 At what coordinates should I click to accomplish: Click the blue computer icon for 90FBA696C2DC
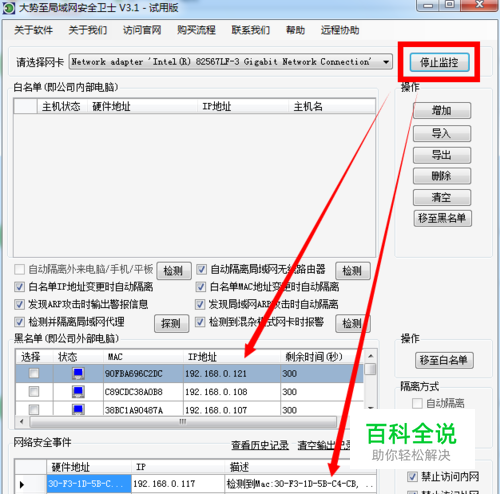click(78, 373)
